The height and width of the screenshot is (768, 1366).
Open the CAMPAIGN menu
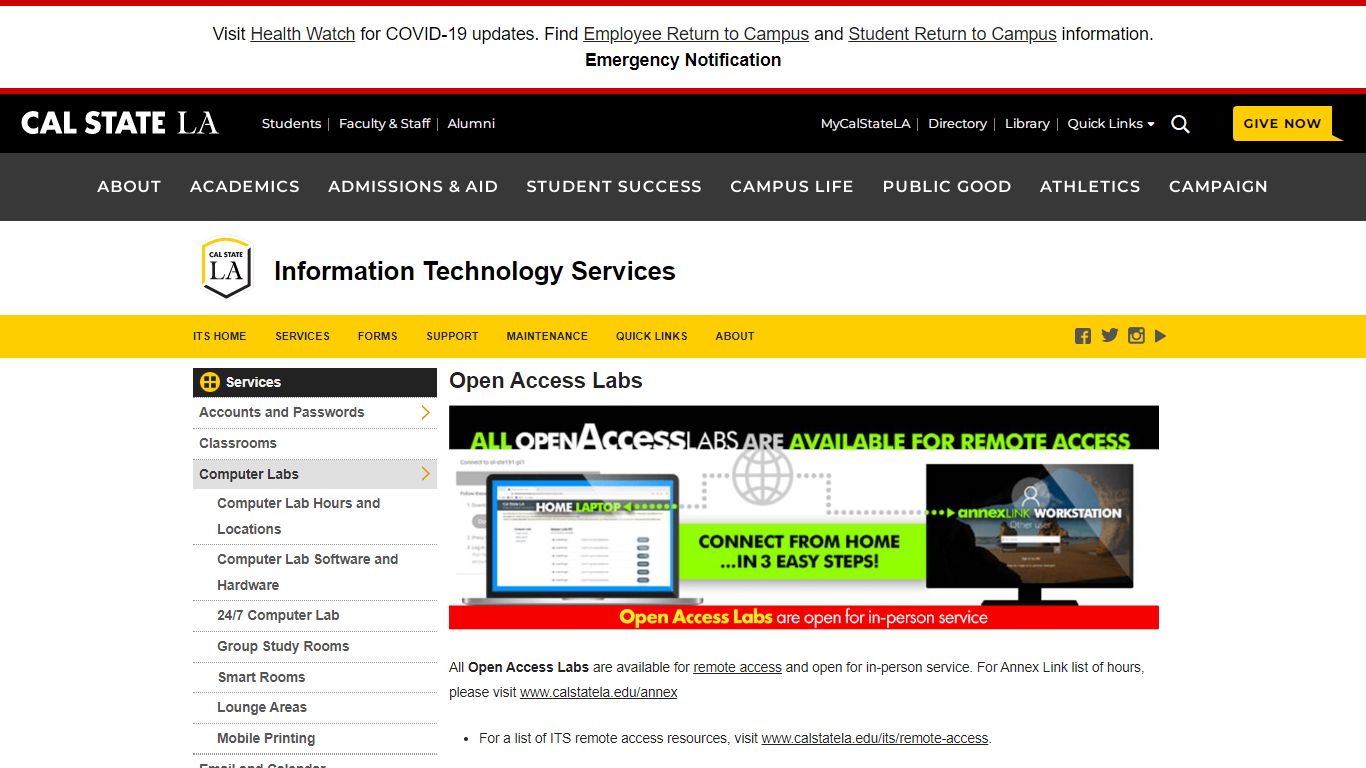1218,186
